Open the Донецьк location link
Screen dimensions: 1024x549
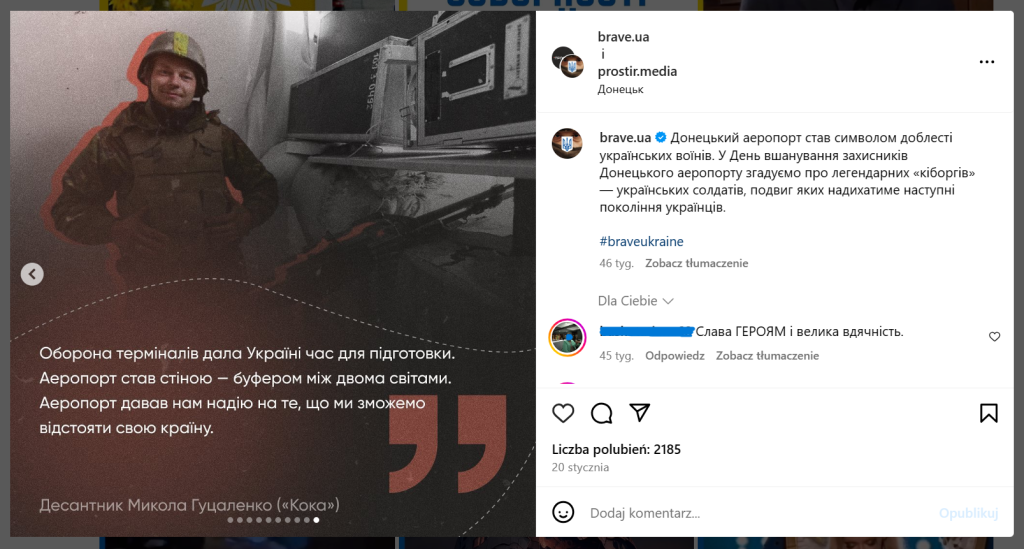[x=620, y=89]
